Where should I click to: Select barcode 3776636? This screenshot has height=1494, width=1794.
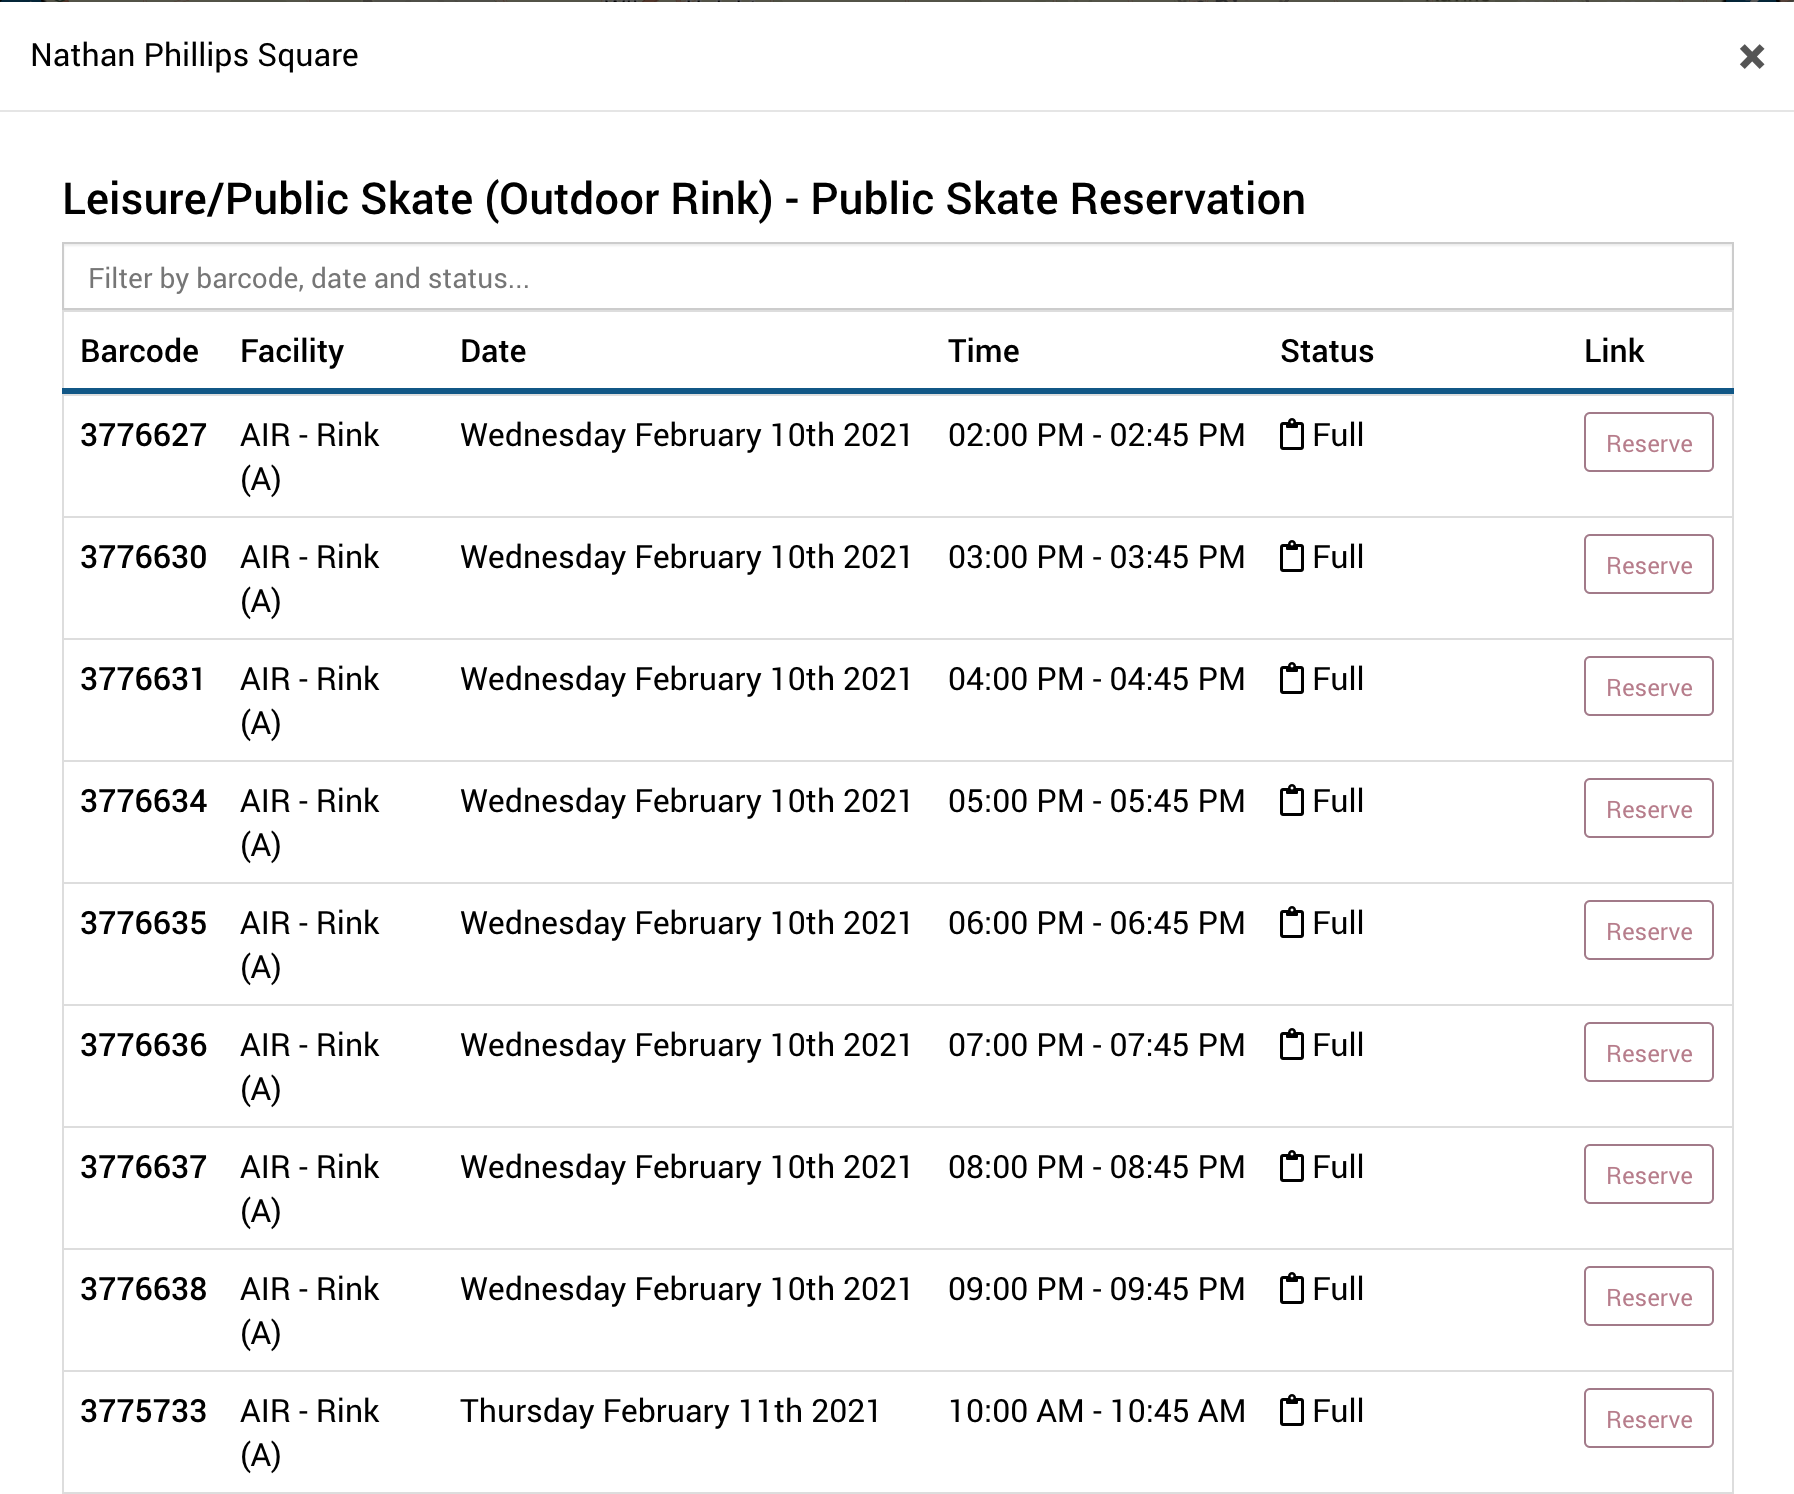tap(143, 1045)
